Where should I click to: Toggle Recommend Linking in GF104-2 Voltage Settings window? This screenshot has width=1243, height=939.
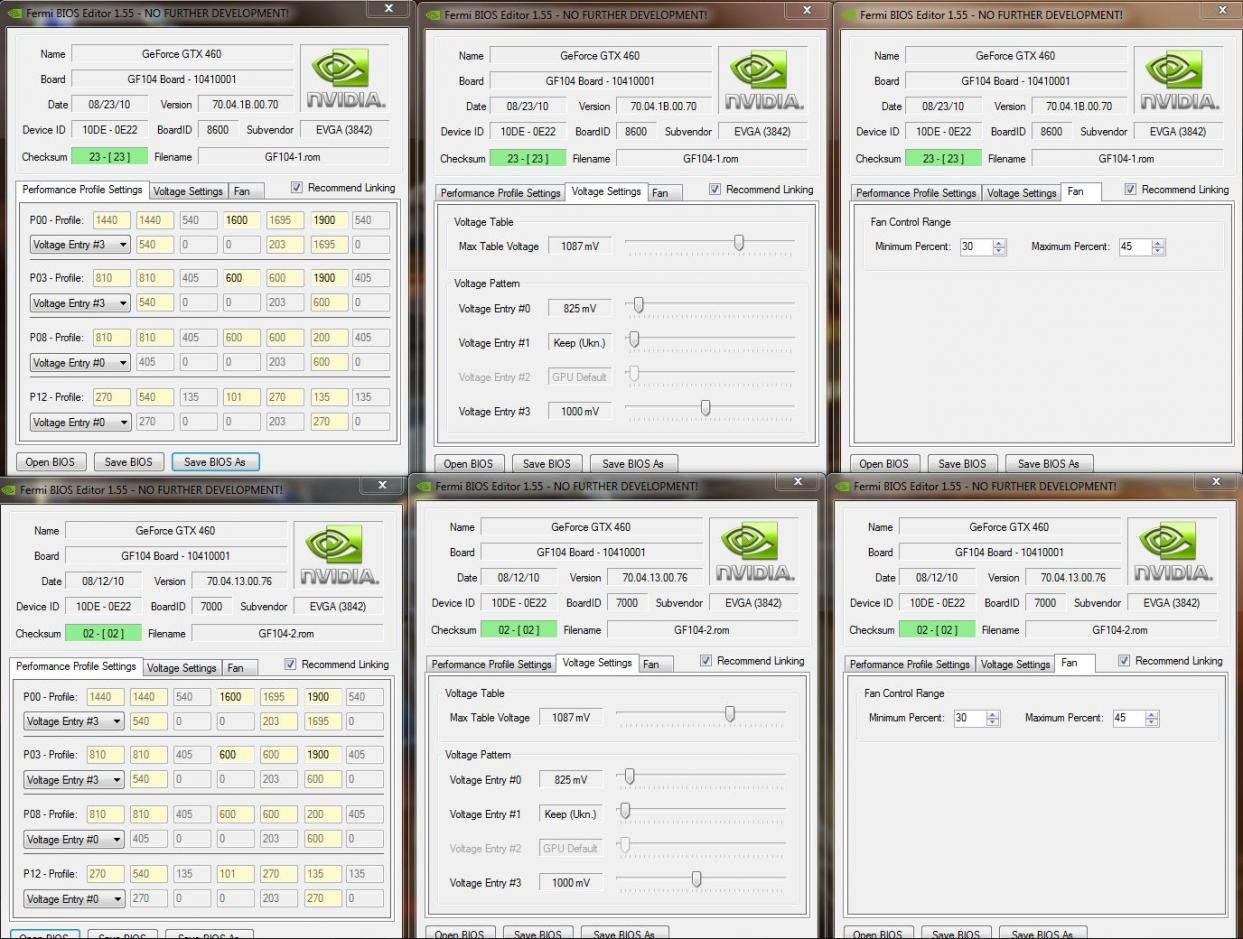(x=706, y=660)
